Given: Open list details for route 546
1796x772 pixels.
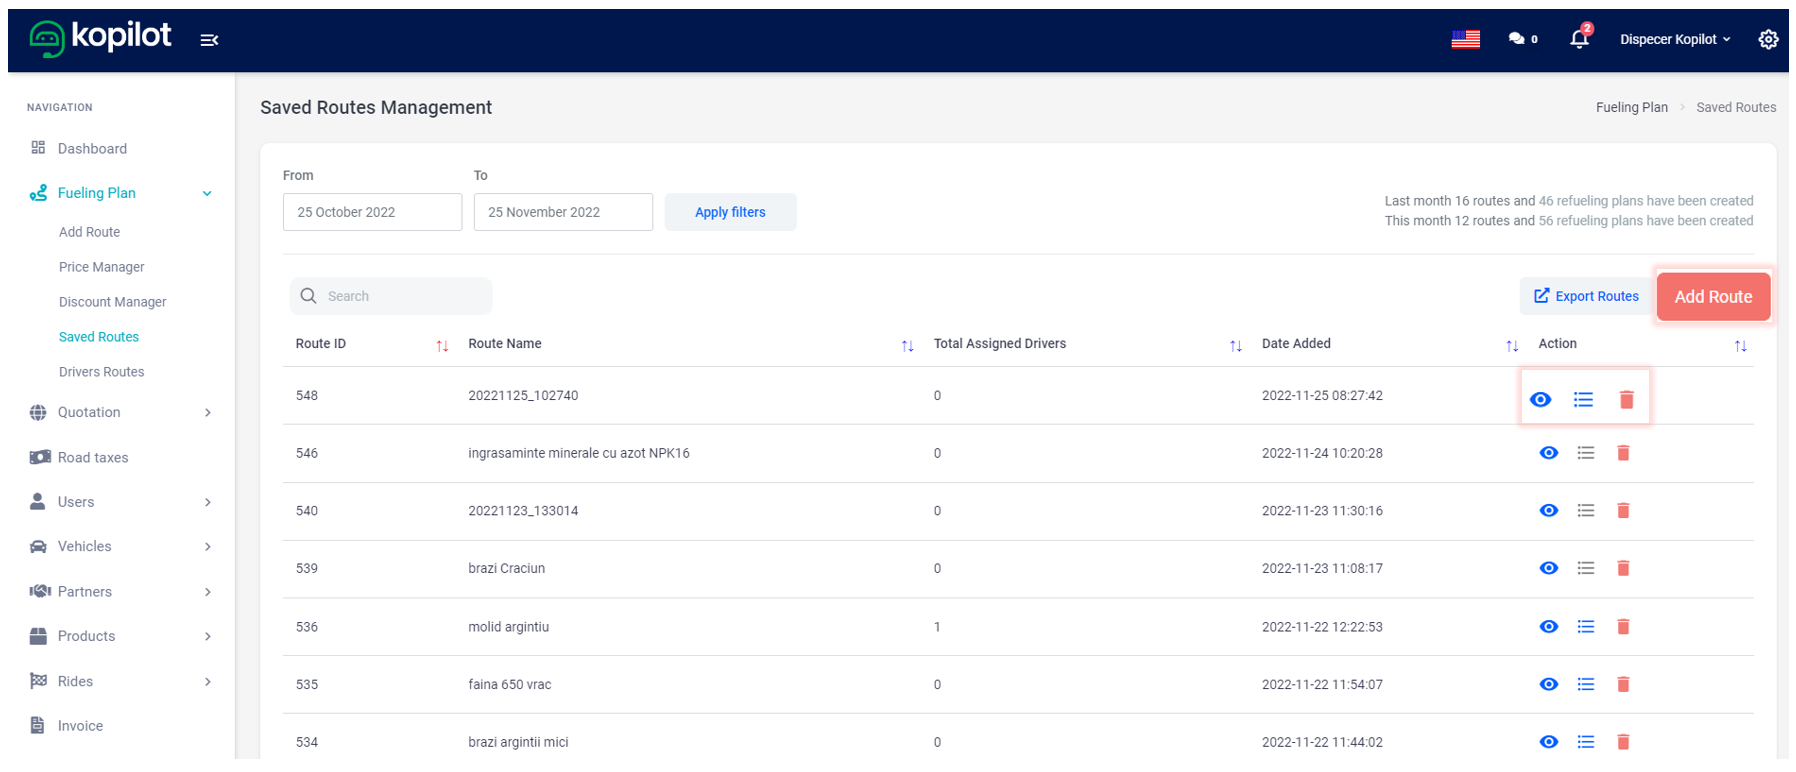Looking at the screenshot, I should click(x=1585, y=453).
